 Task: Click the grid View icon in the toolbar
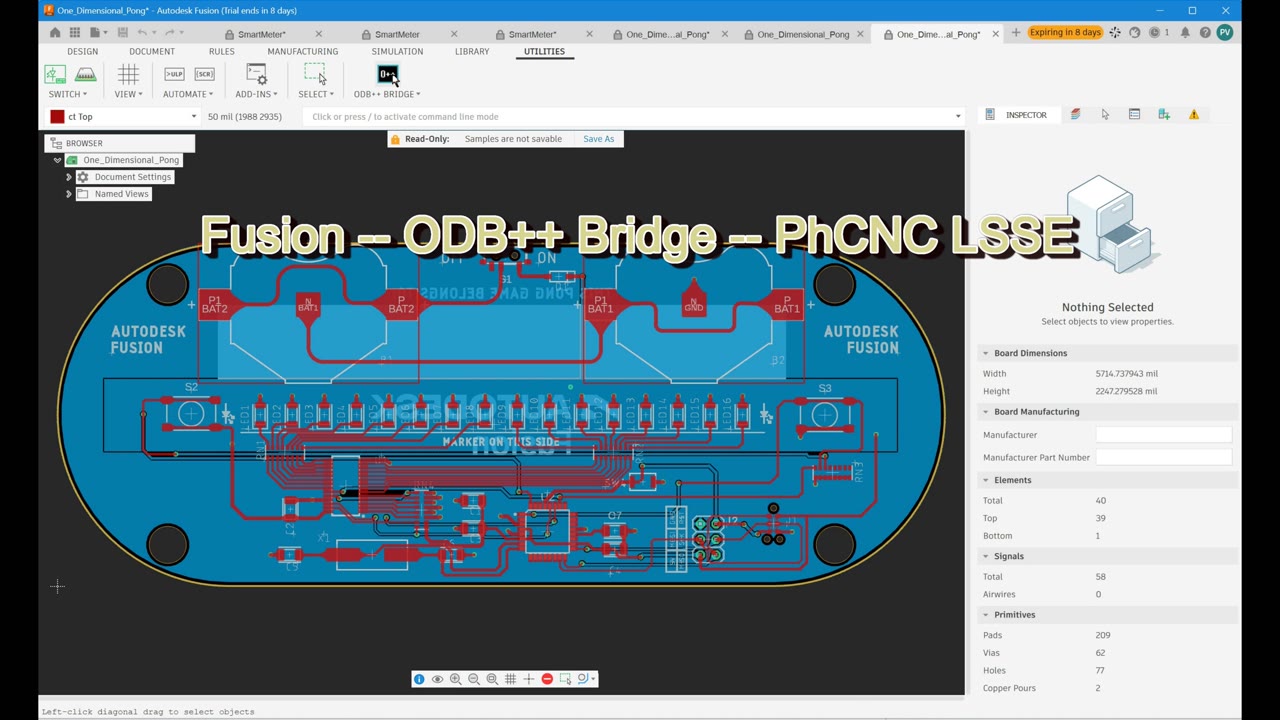(x=128, y=75)
